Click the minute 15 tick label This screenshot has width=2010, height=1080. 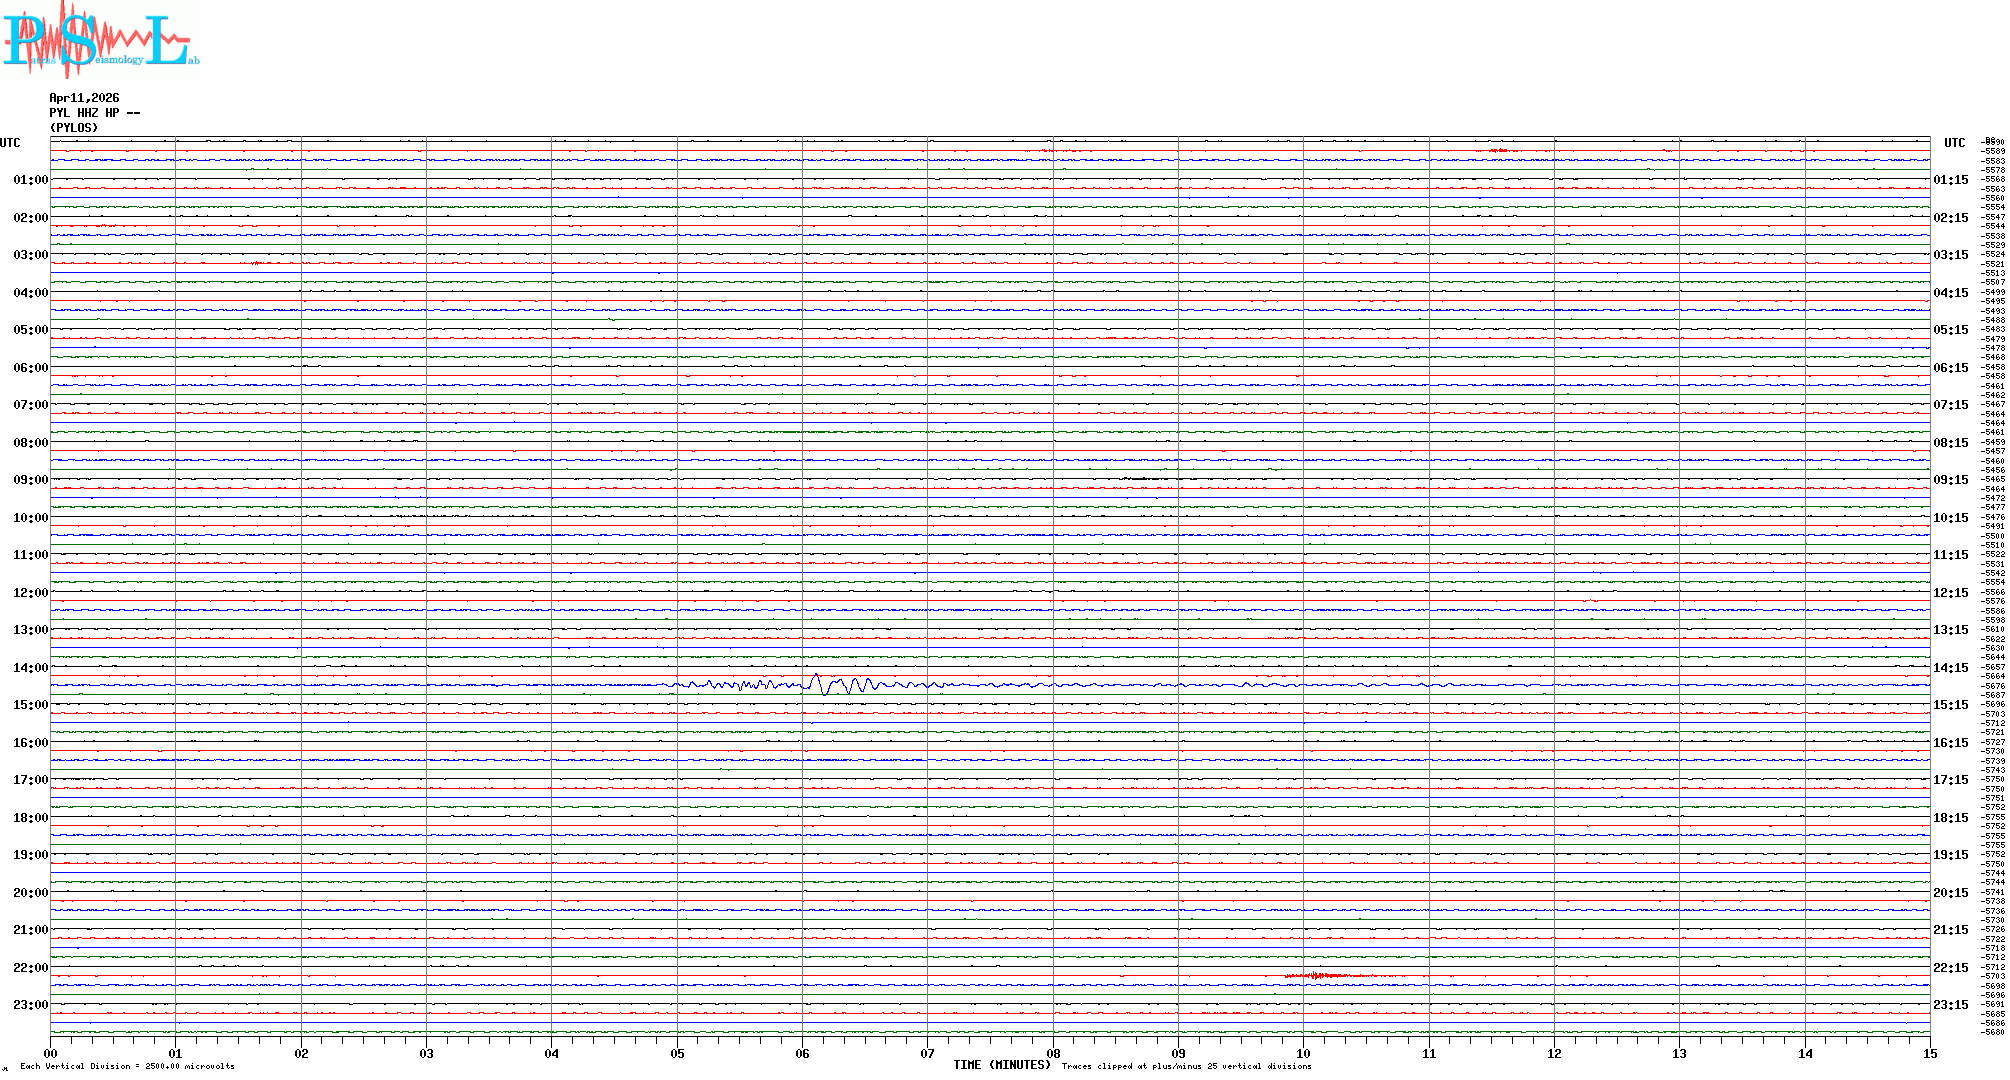(x=1929, y=1054)
